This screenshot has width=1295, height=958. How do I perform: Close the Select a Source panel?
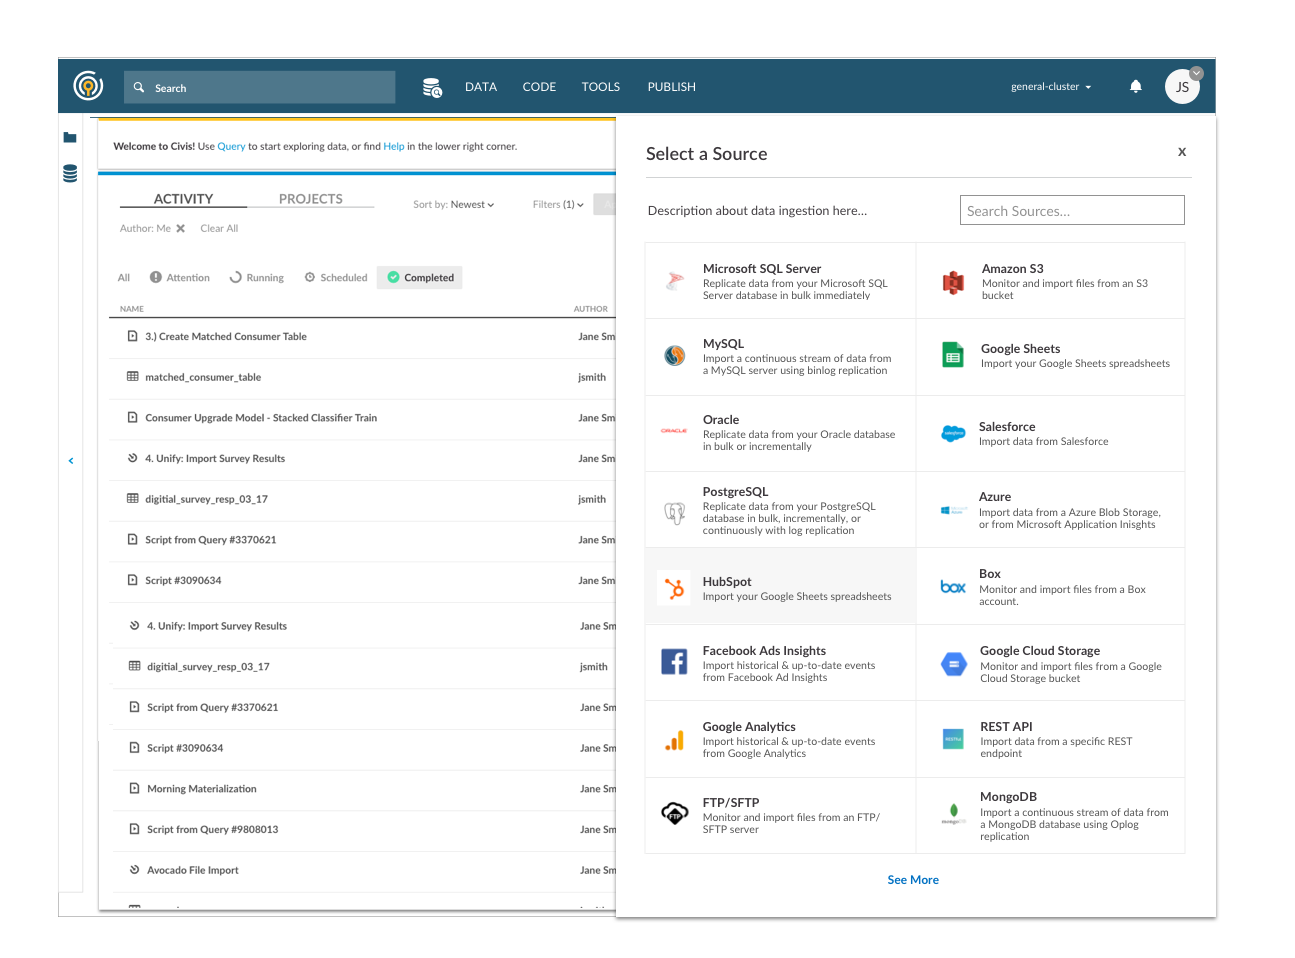tap(1182, 152)
